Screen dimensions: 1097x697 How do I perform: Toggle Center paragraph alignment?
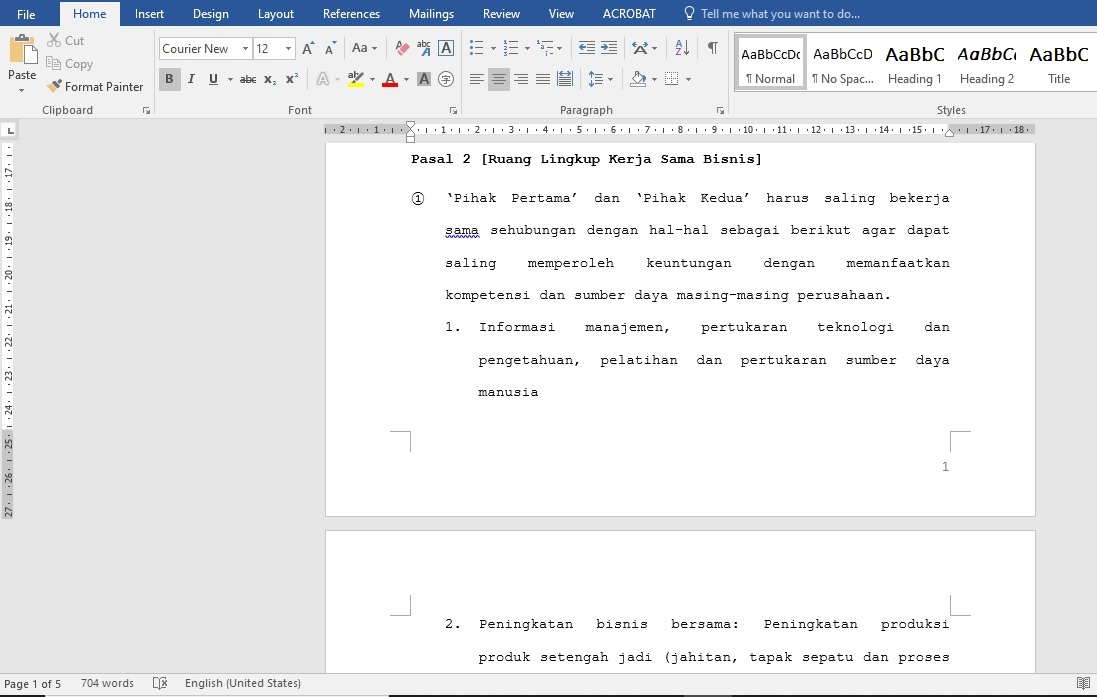[498, 79]
